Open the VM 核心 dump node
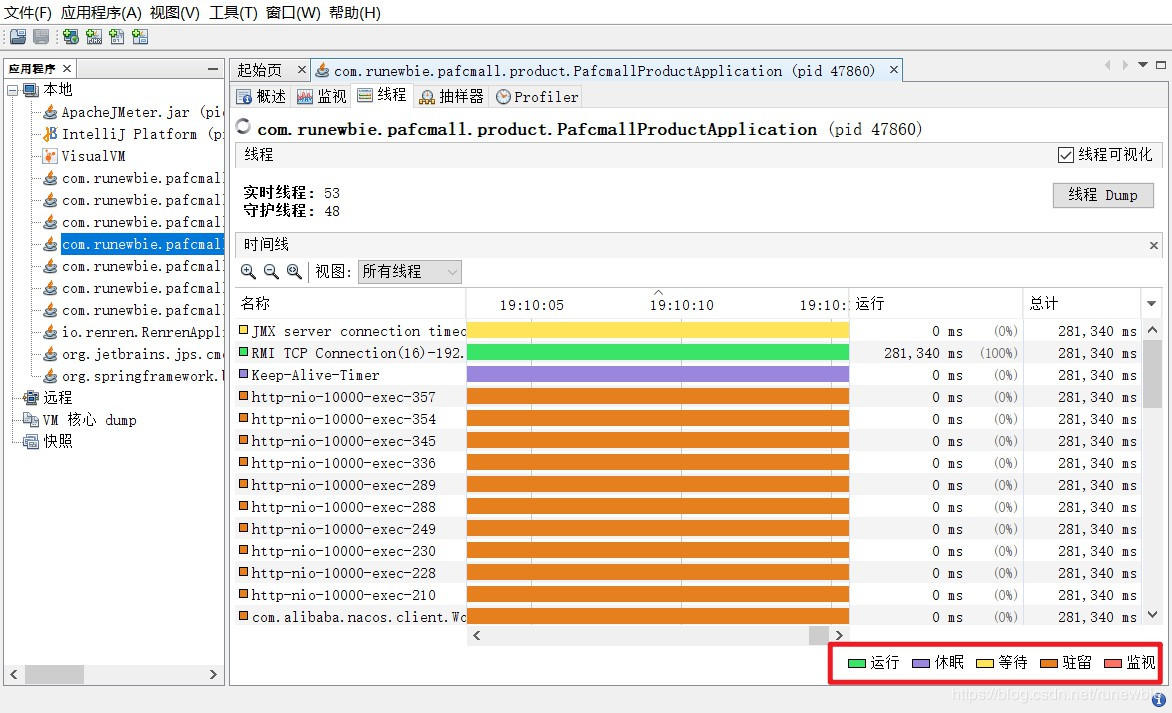Screen dimensions: 1172x713 80,420
